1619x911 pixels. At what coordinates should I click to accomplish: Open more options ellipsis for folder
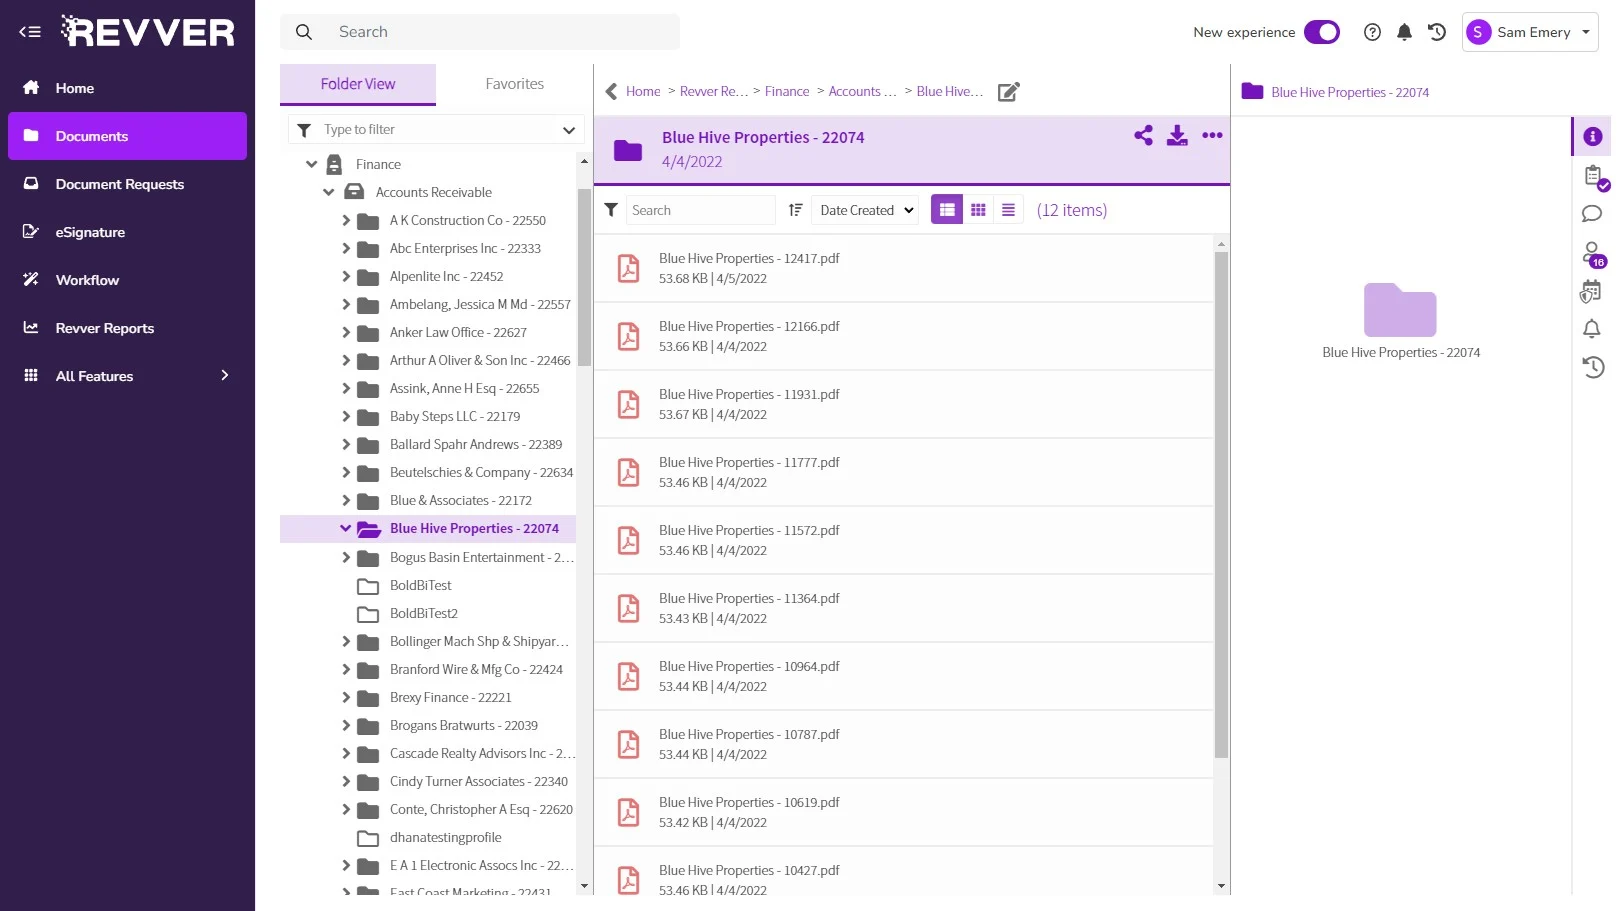pos(1212,135)
